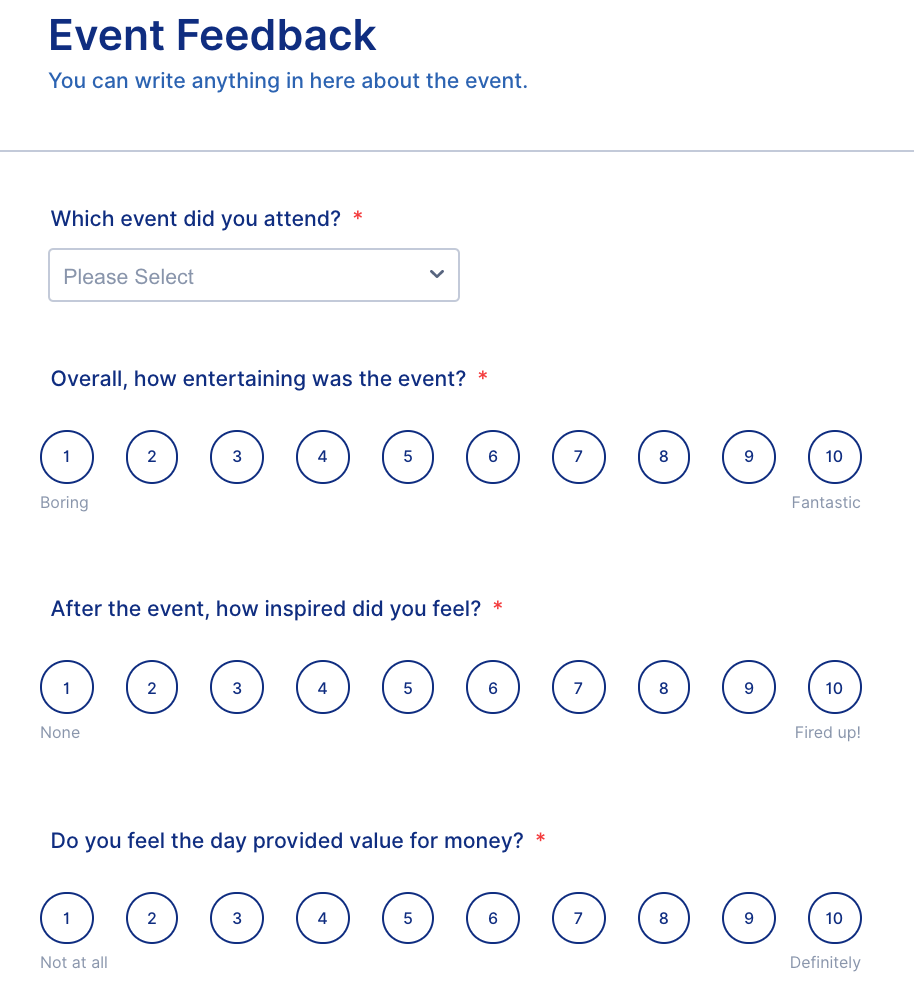This screenshot has height=996, width=914.
Task: Click the 'Which event did you attend?' label
Action: point(195,218)
